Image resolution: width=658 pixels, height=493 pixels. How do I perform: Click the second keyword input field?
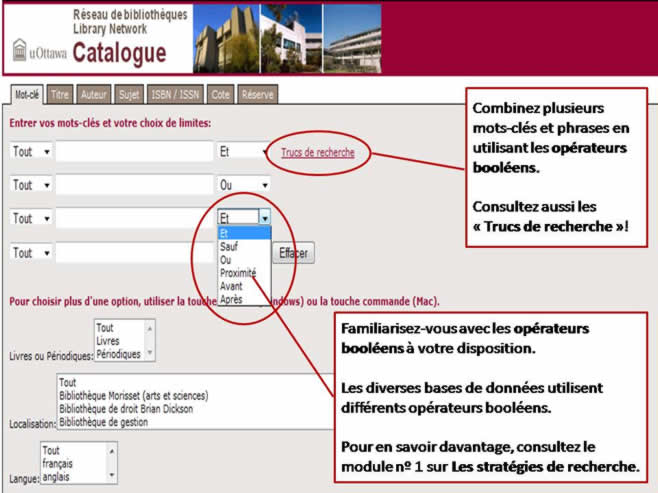pyautogui.click(x=134, y=185)
